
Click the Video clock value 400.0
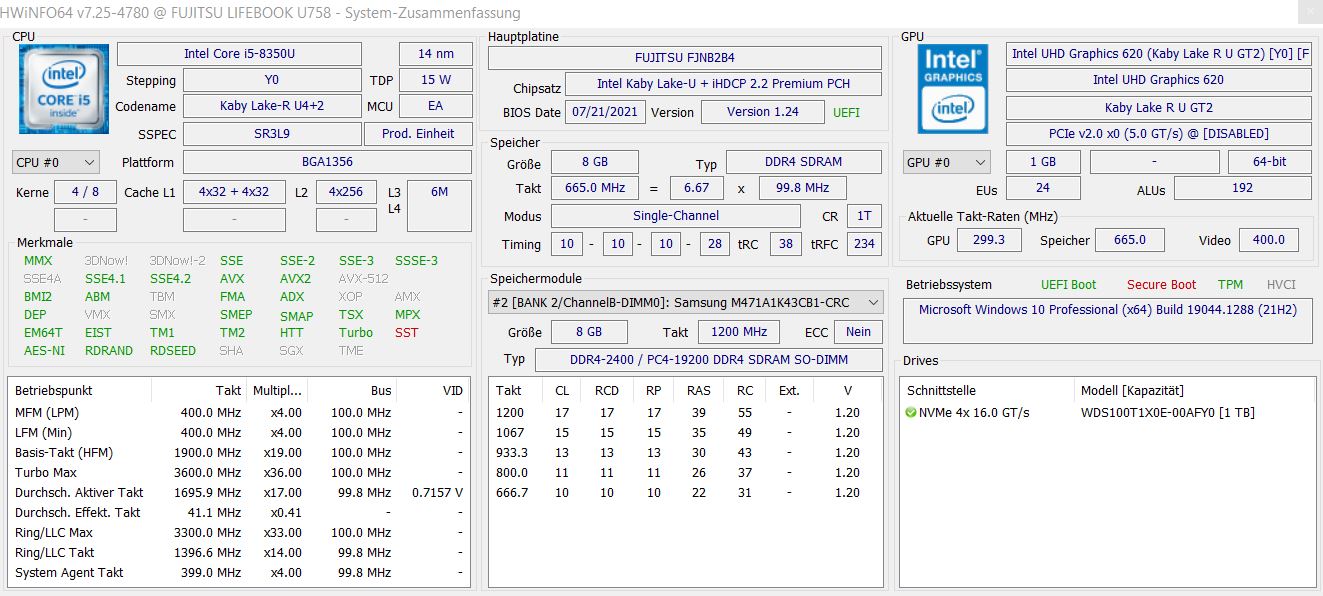pos(1269,240)
